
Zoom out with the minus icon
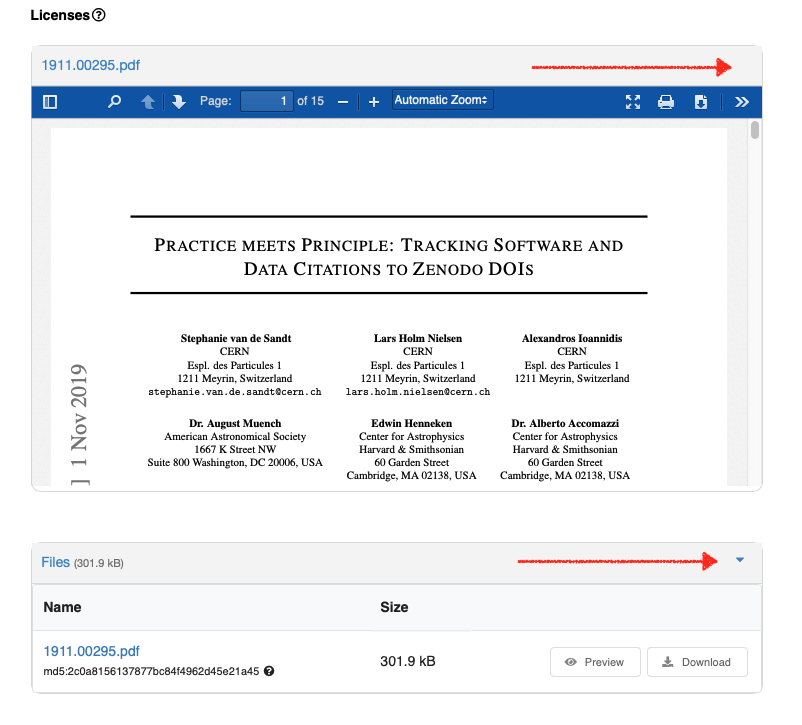(x=343, y=102)
